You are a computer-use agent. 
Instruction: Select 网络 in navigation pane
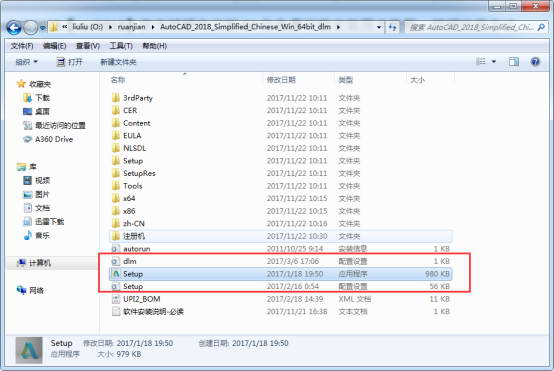tap(30, 291)
